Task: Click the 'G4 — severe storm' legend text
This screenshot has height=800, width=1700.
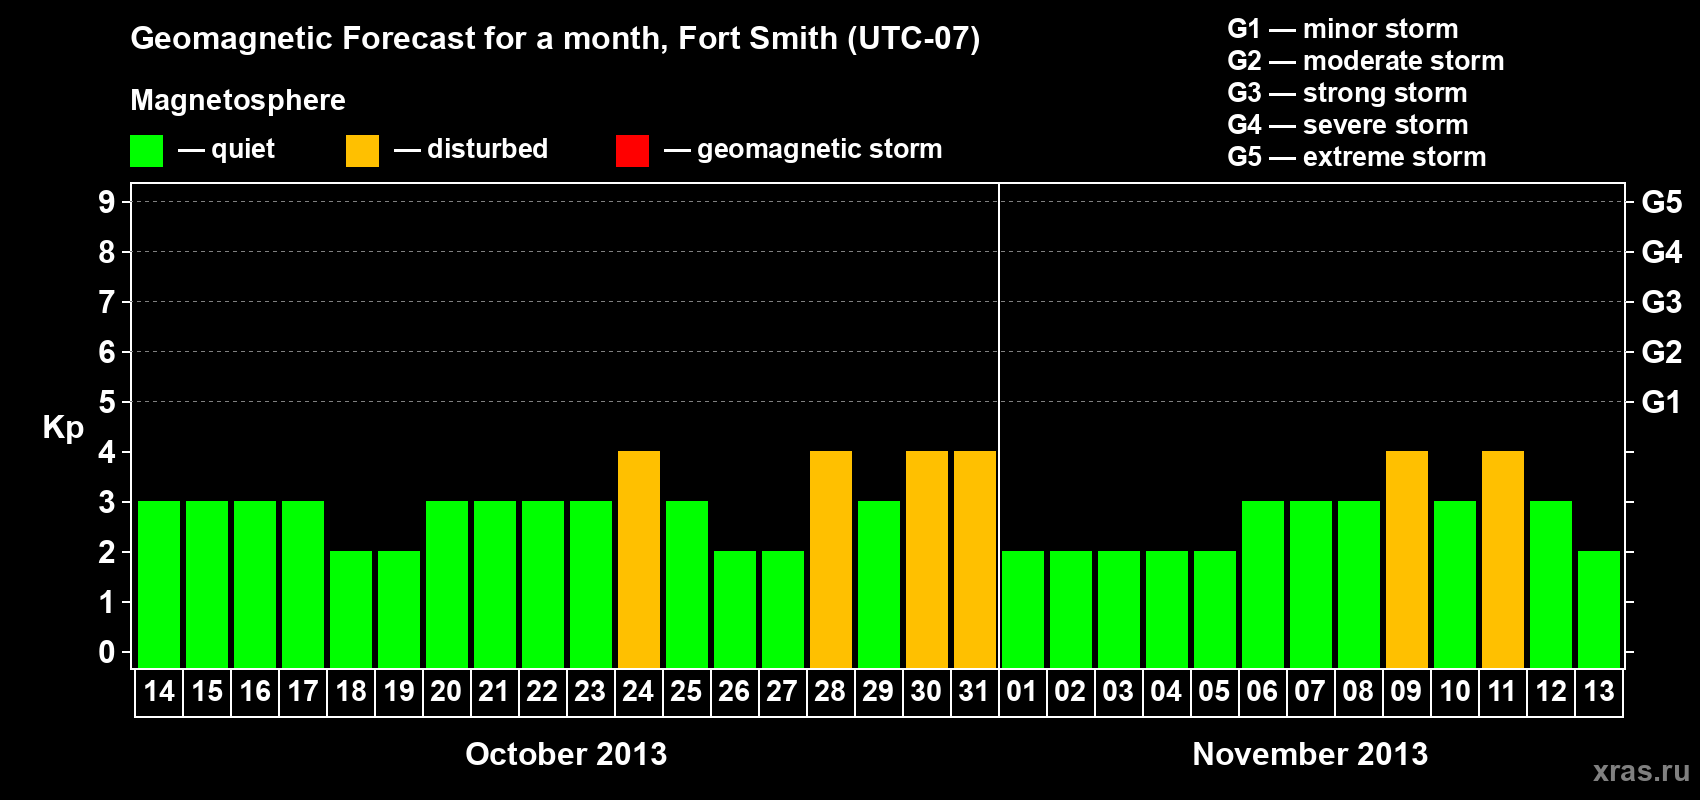Action: 1348,125
